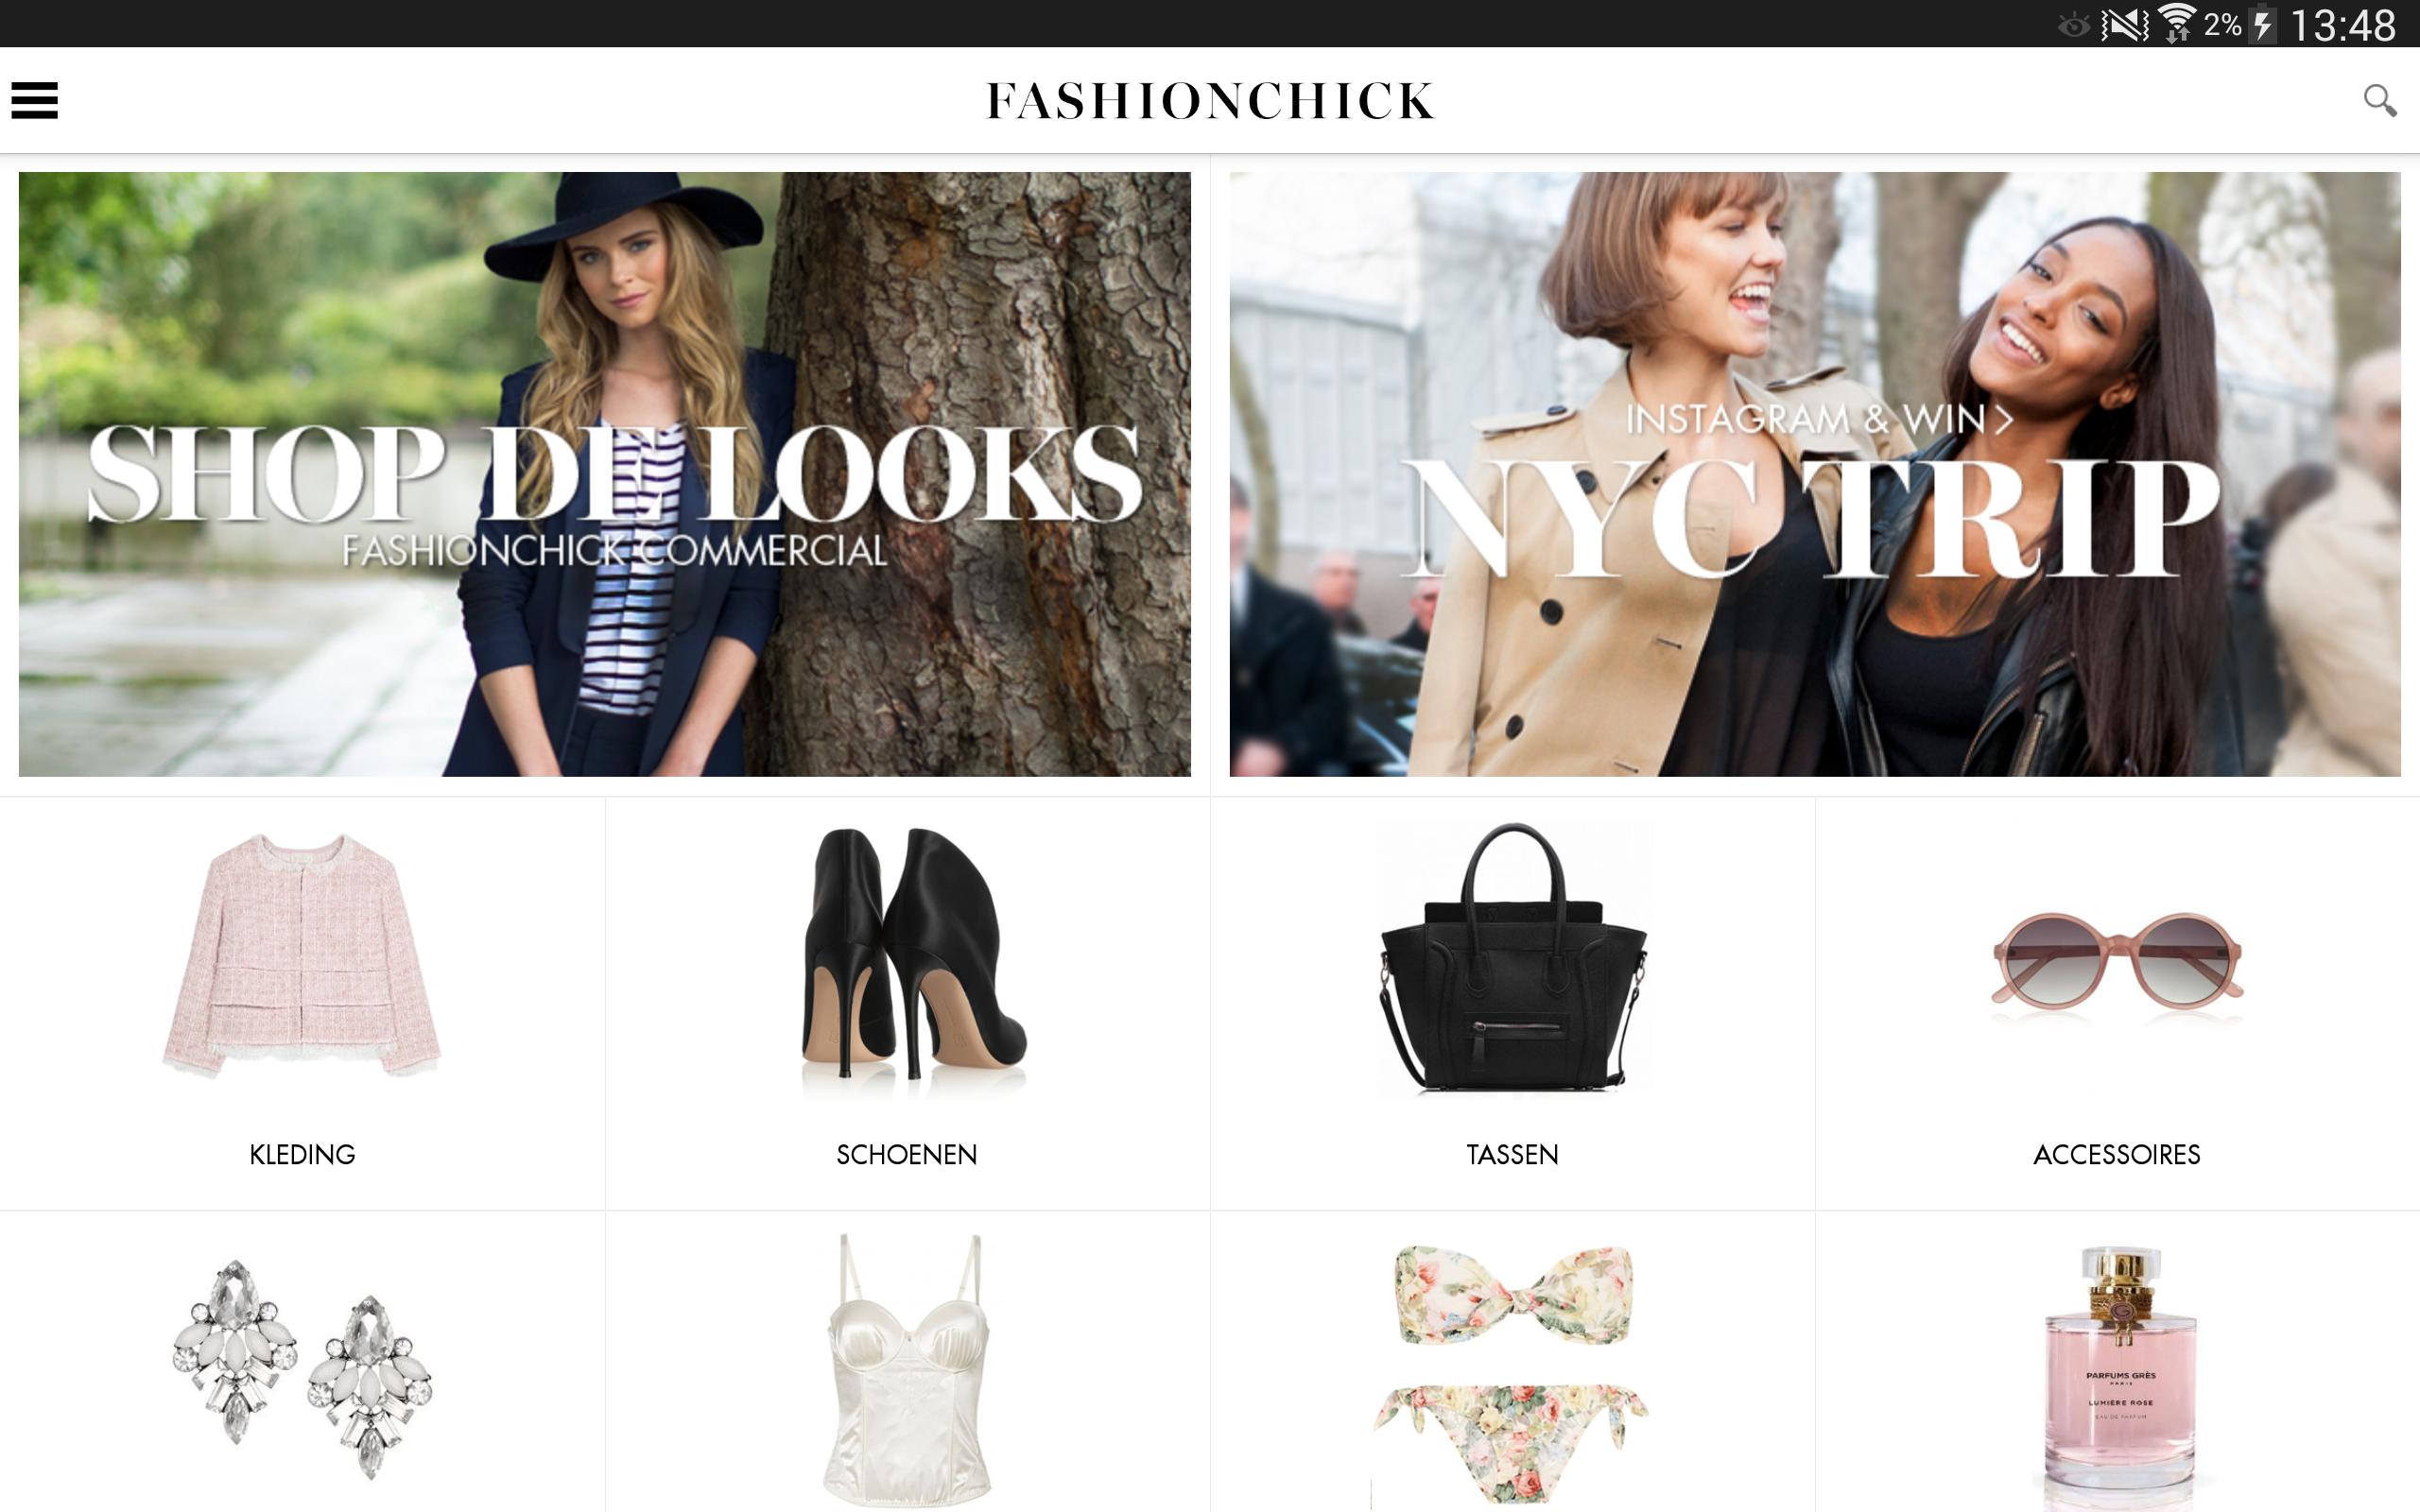Select the pink tweed jacket image
This screenshot has width=2420, height=1512.
[x=302, y=956]
